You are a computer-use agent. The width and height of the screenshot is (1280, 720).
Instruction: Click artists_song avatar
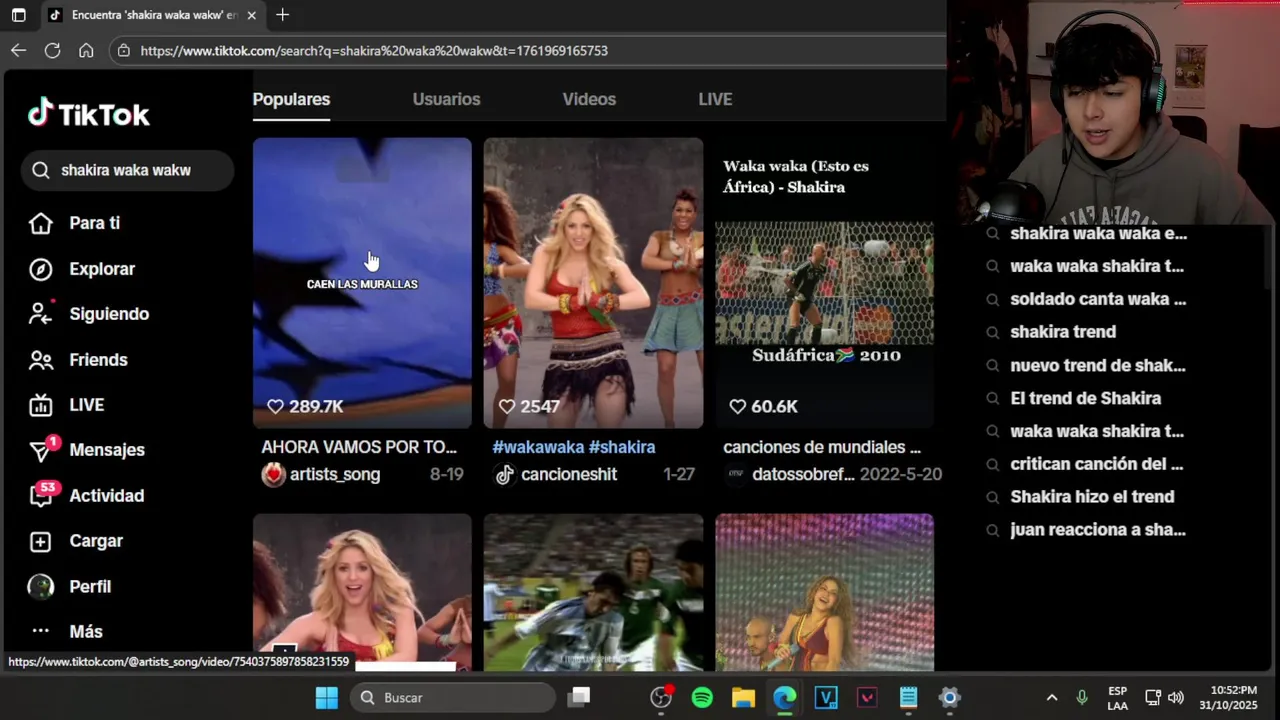pyautogui.click(x=273, y=474)
